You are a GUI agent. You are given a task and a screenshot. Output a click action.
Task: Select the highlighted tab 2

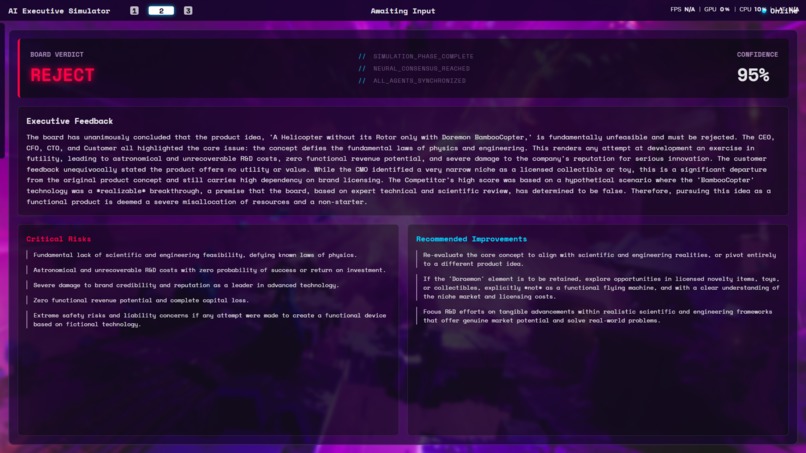[x=161, y=10]
